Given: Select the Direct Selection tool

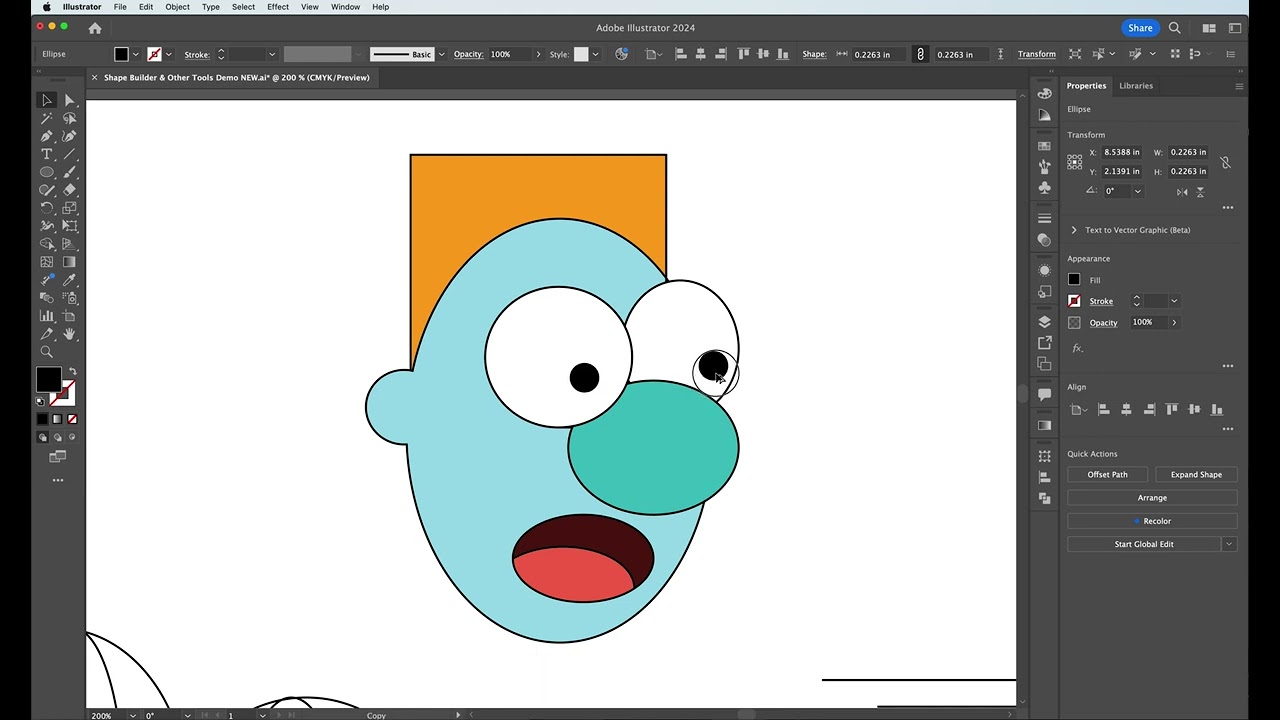Looking at the screenshot, I should 70,100.
